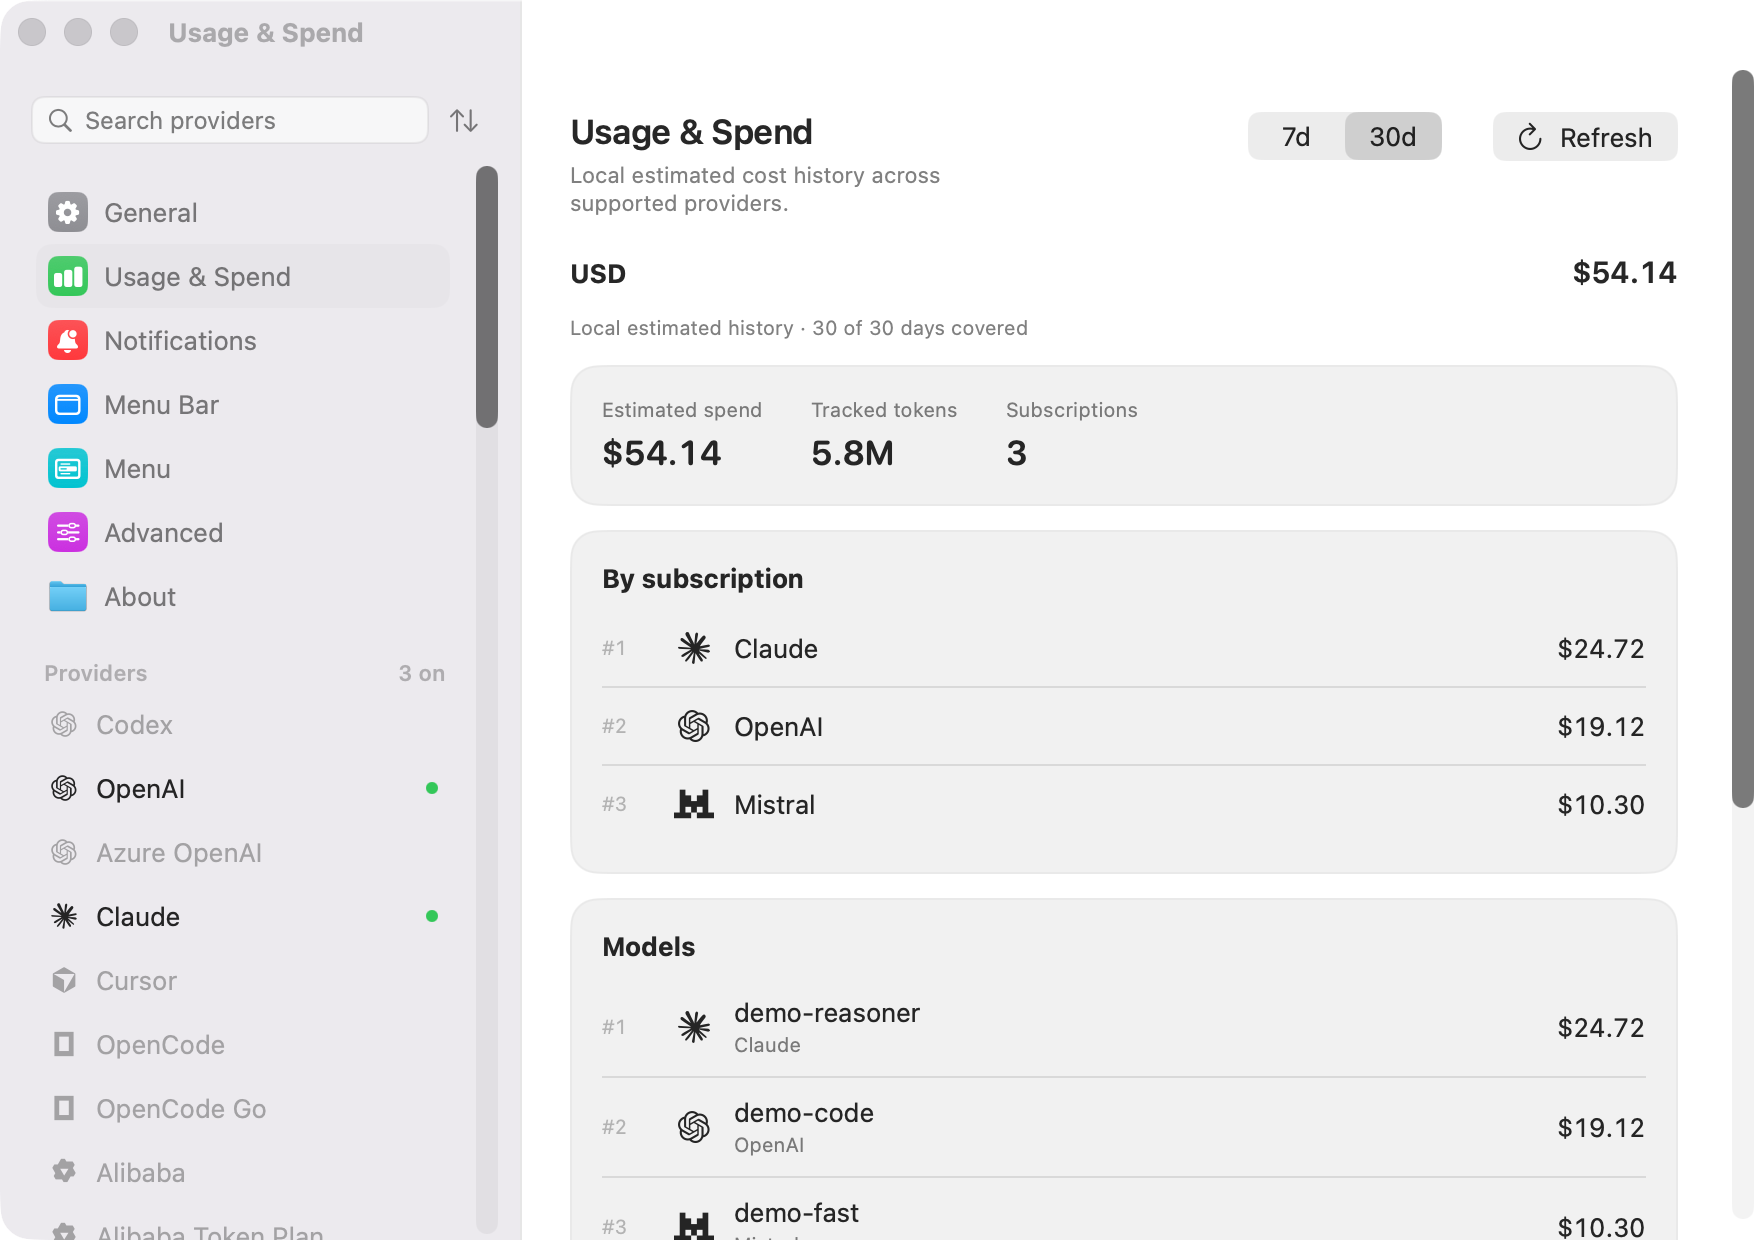Refresh the usage data
Screen dimensions: 1760x1240
pos(1585,137)
